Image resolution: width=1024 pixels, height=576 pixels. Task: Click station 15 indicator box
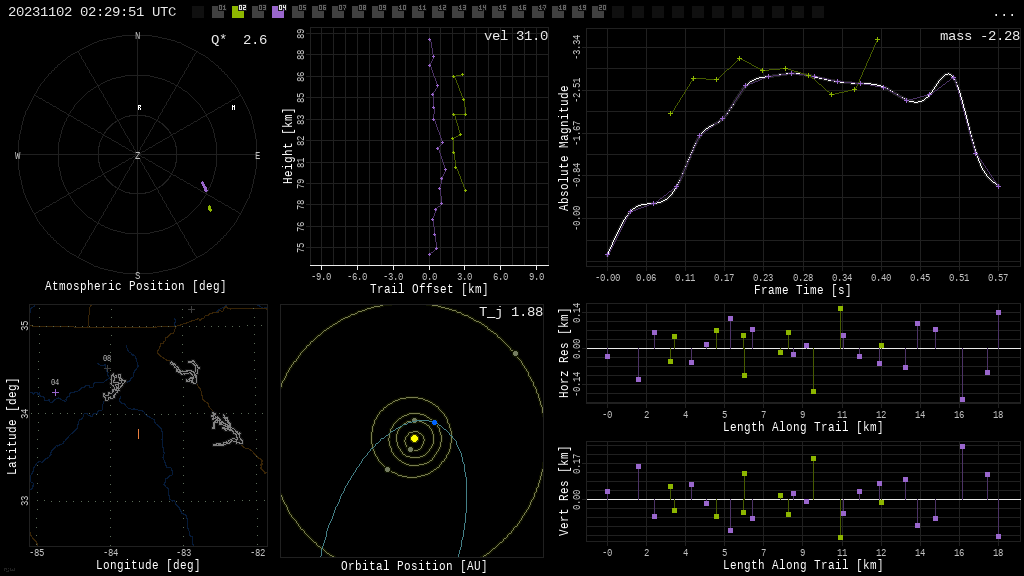pos(498,12)
